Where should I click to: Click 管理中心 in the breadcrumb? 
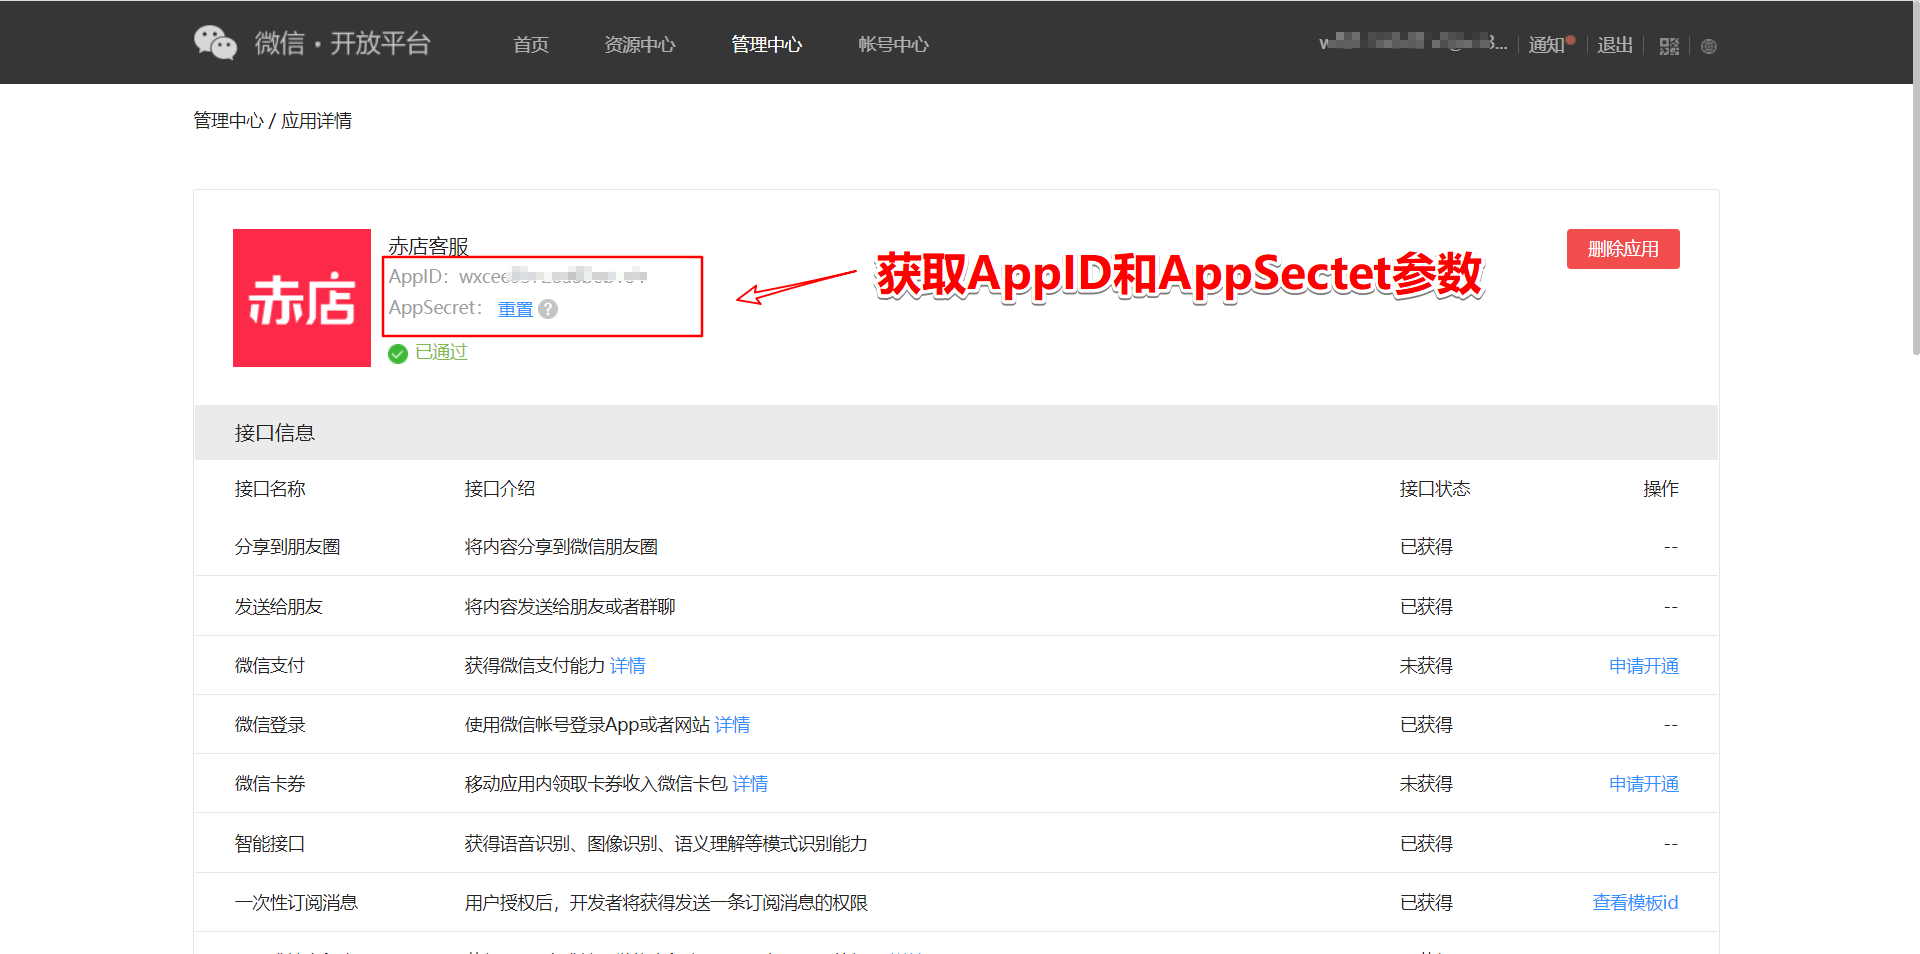pyautogui.click(x=229, y=121)
